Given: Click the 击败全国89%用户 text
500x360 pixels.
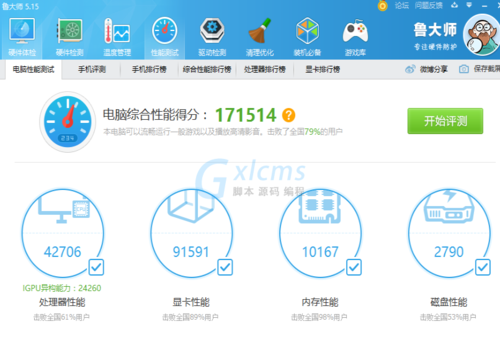Looking at the screenshot, I should [x=190, y=317].
